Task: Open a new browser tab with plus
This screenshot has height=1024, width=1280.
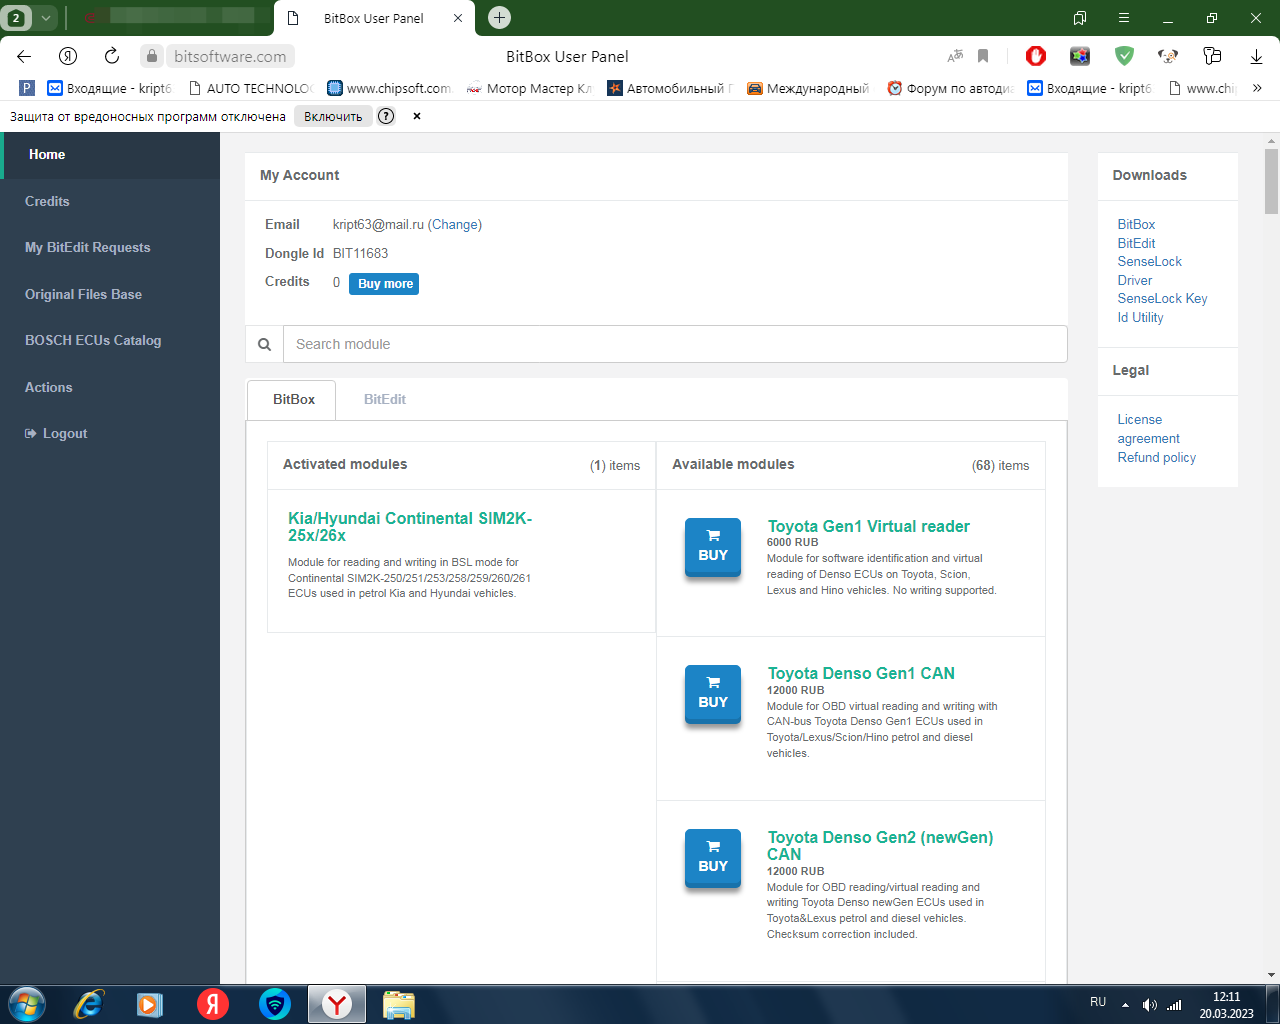Action: point(499,18)
